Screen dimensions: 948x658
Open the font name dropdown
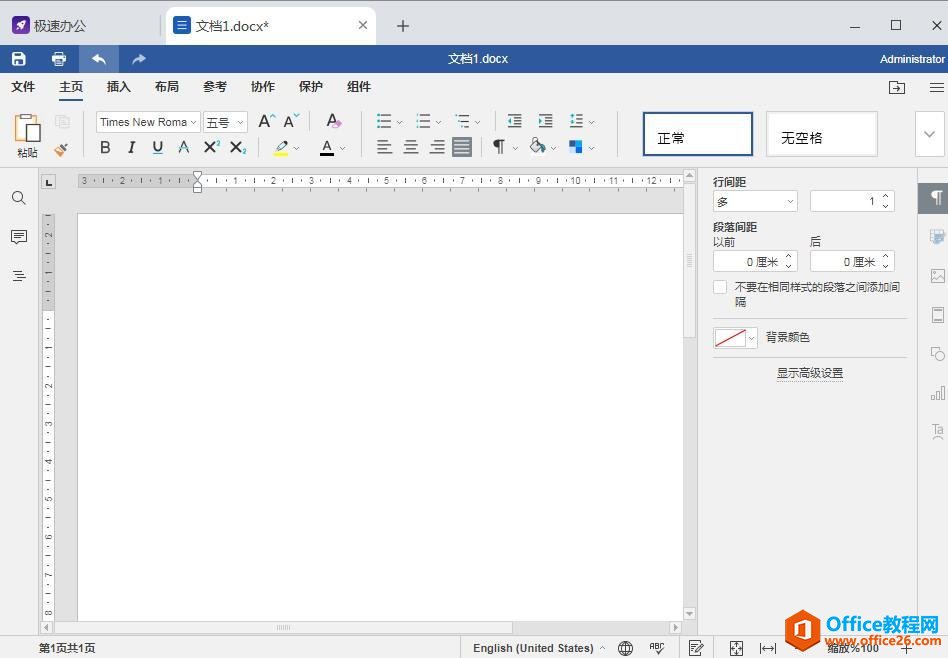pyautogui.click(x=193, y=122)
